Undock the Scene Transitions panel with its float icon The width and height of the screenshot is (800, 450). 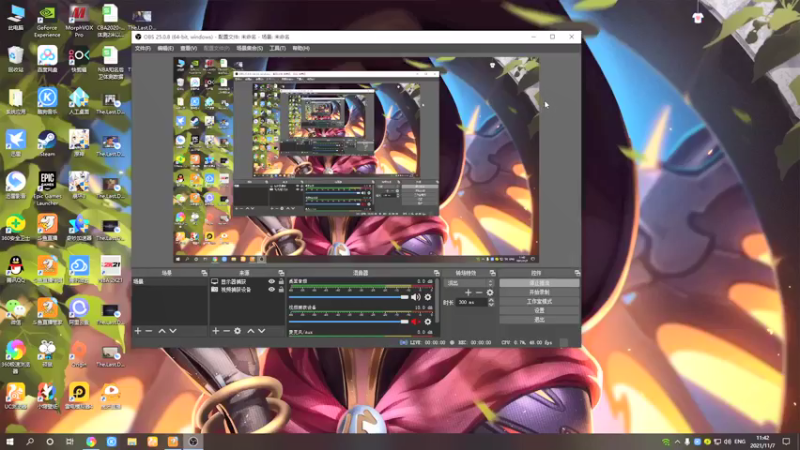pos(492,273)
